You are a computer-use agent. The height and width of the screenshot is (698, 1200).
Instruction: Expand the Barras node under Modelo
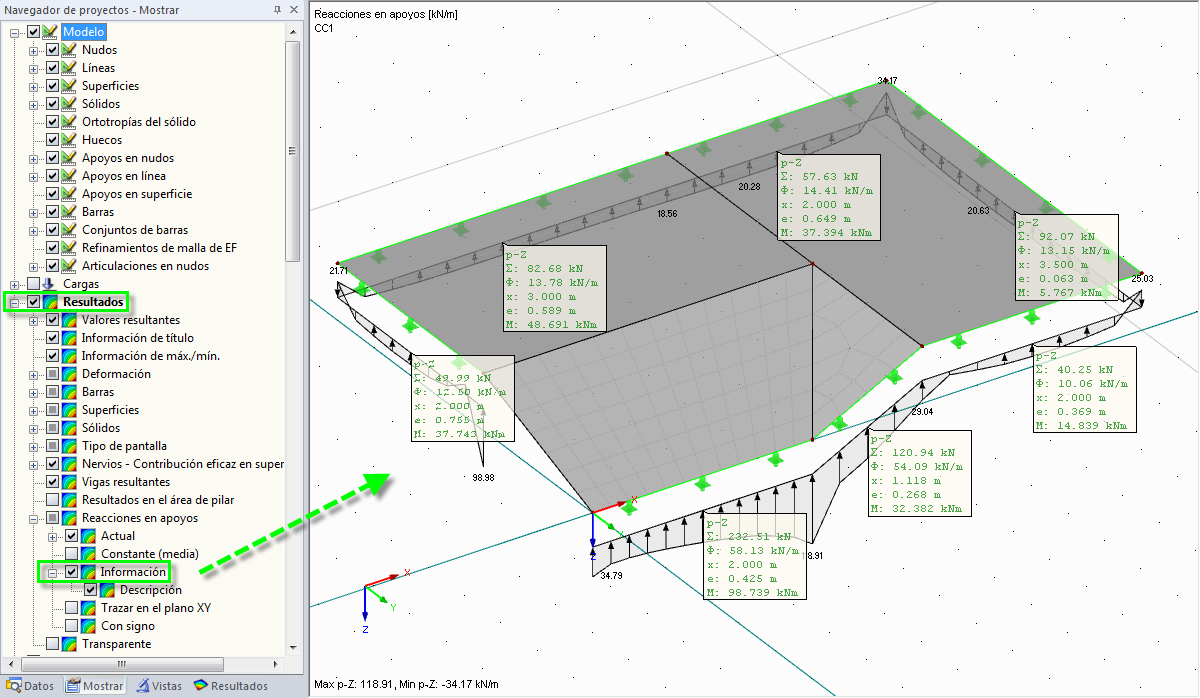coord(34,212)
